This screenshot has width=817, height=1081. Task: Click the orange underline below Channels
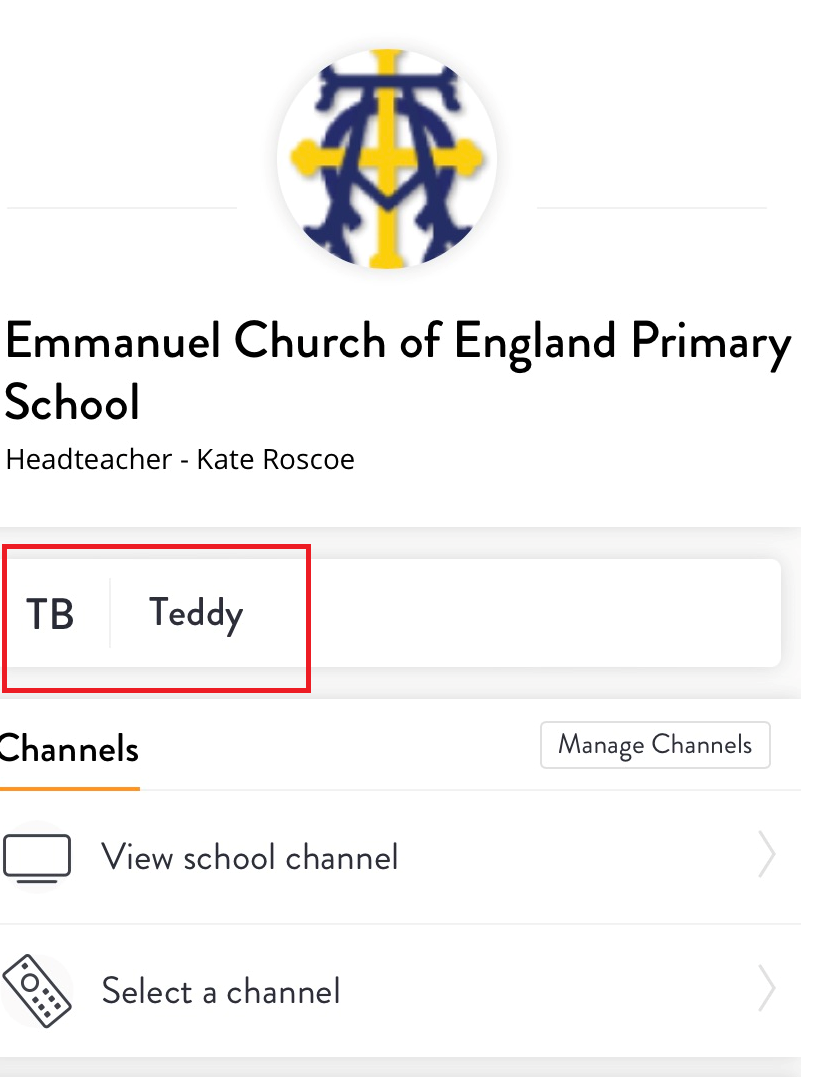coord(70,788)
